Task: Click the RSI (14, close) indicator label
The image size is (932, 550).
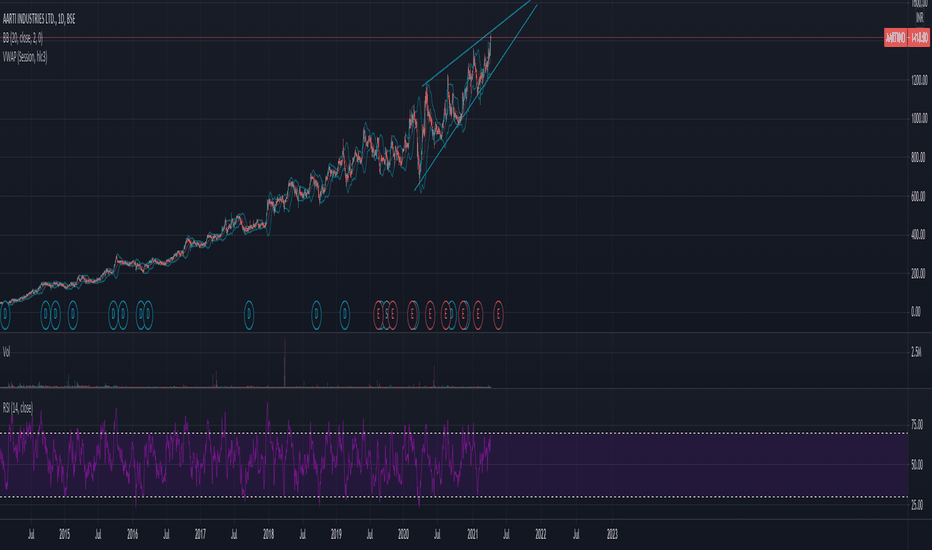Action: tap(18, 408)
